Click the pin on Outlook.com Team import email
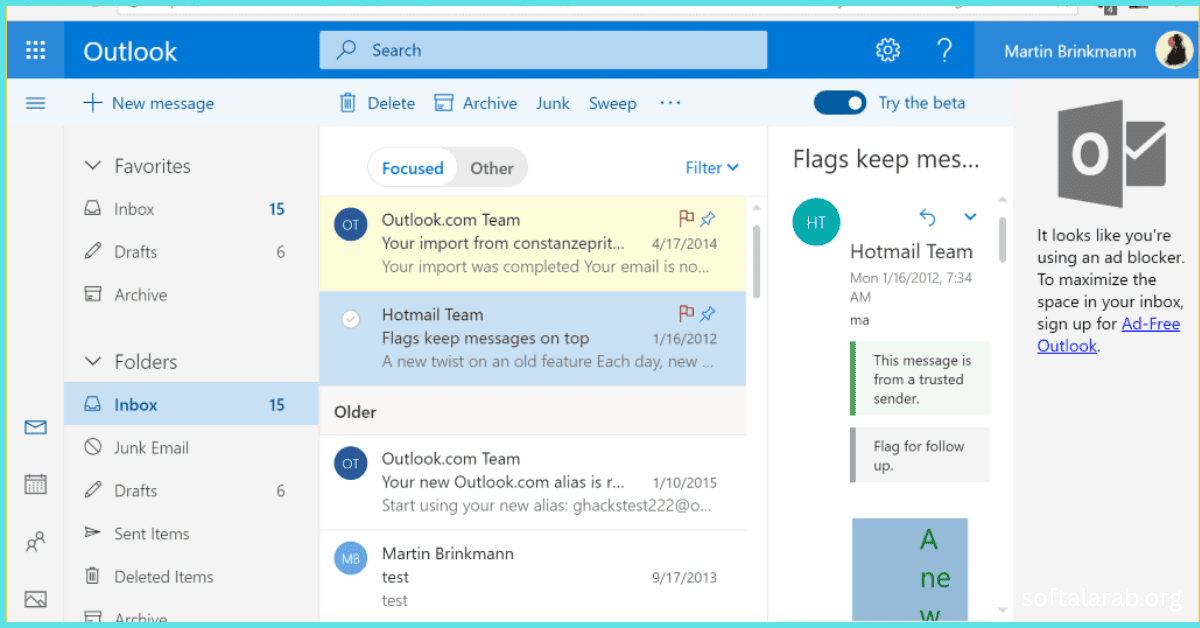The image size is (1200, 628). click(708, 218)
